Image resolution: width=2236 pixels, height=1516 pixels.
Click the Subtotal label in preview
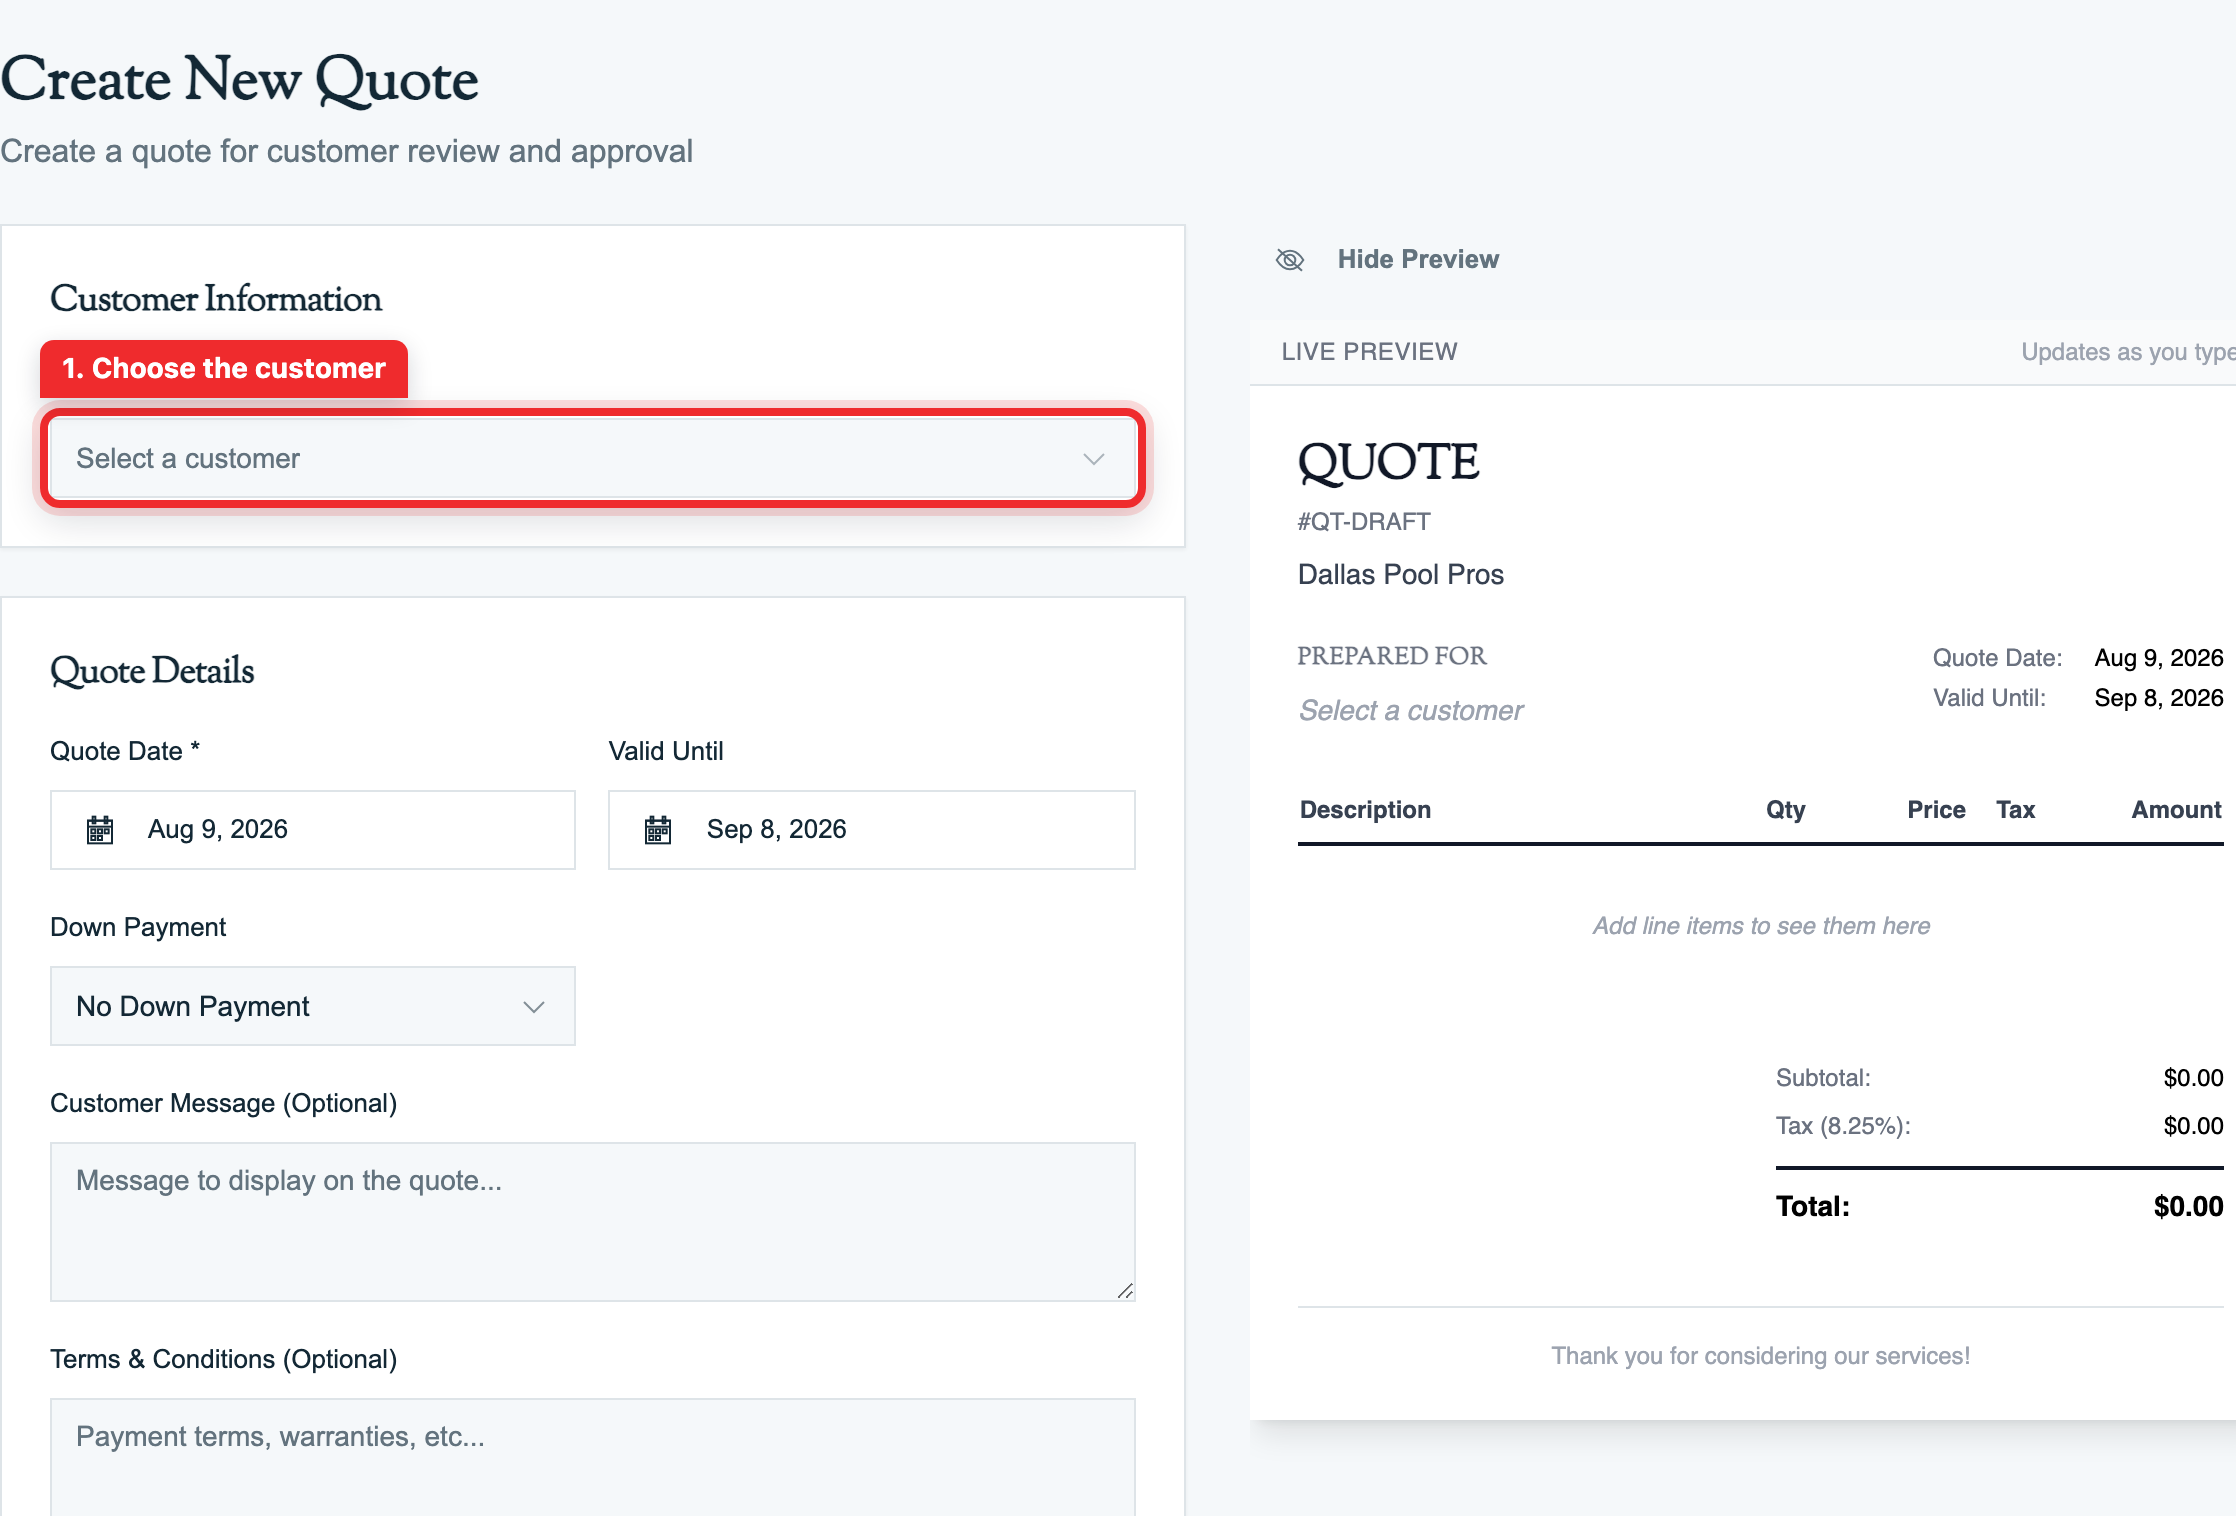[1823, 1078]
